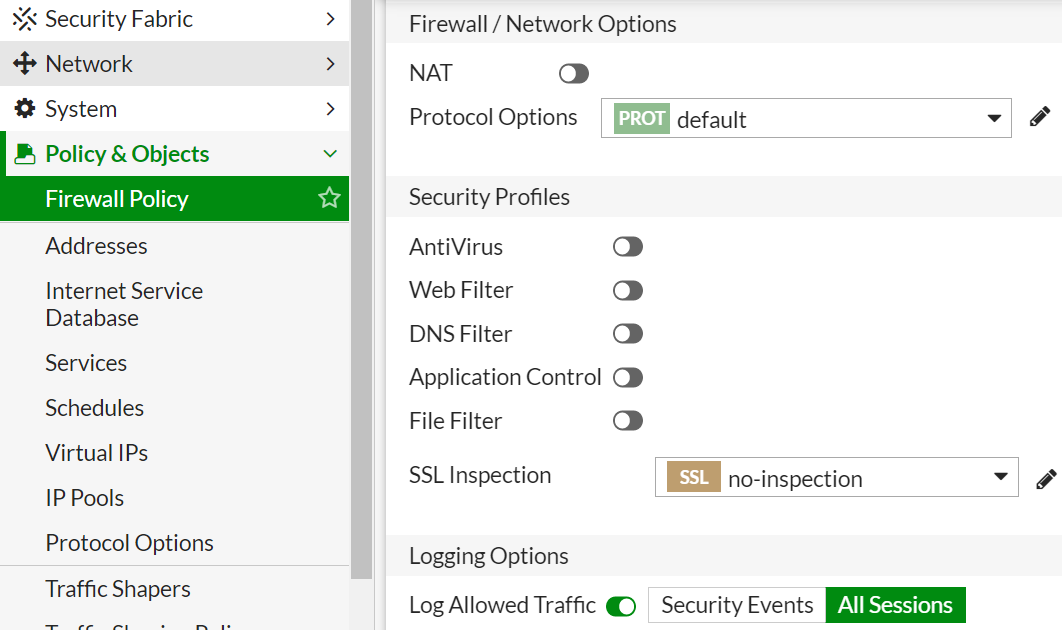This screenshot has width=1062, height=630.
Task: Click the sidebar vertical scrollbar
Action: [361, 300]
